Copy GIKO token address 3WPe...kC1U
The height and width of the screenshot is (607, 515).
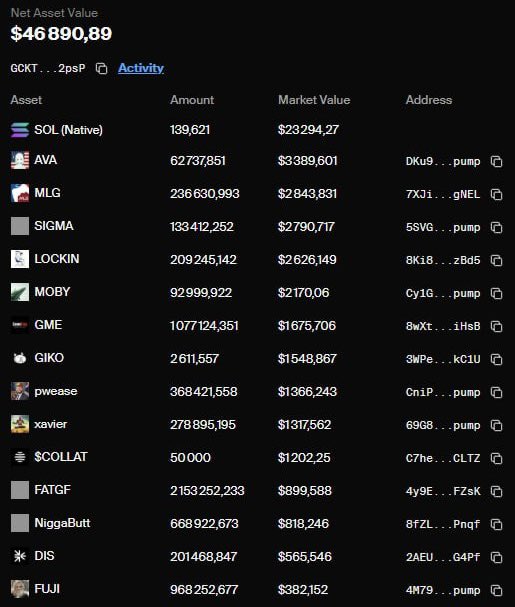tap(496, 360)
